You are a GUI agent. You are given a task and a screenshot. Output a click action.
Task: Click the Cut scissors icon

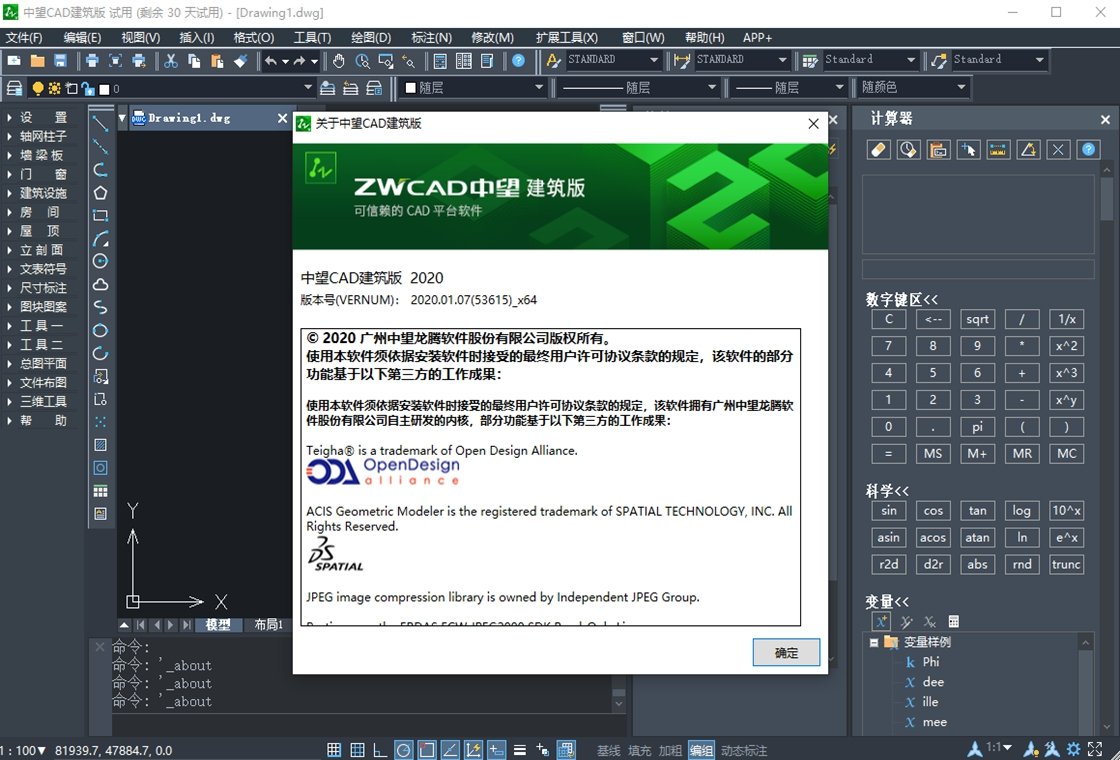pyautogui.click(x=171, y=61)
